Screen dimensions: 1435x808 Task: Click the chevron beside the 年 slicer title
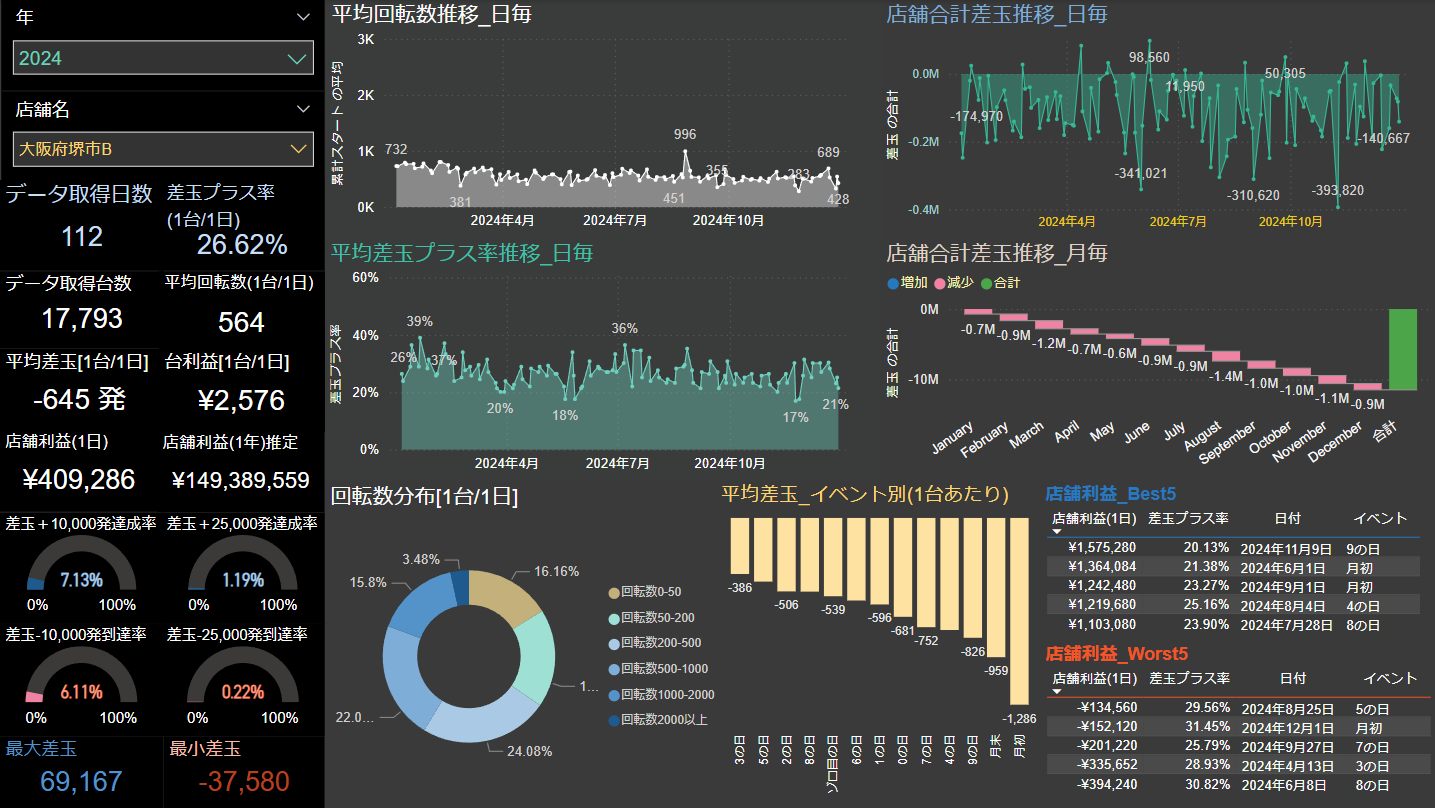304,17
